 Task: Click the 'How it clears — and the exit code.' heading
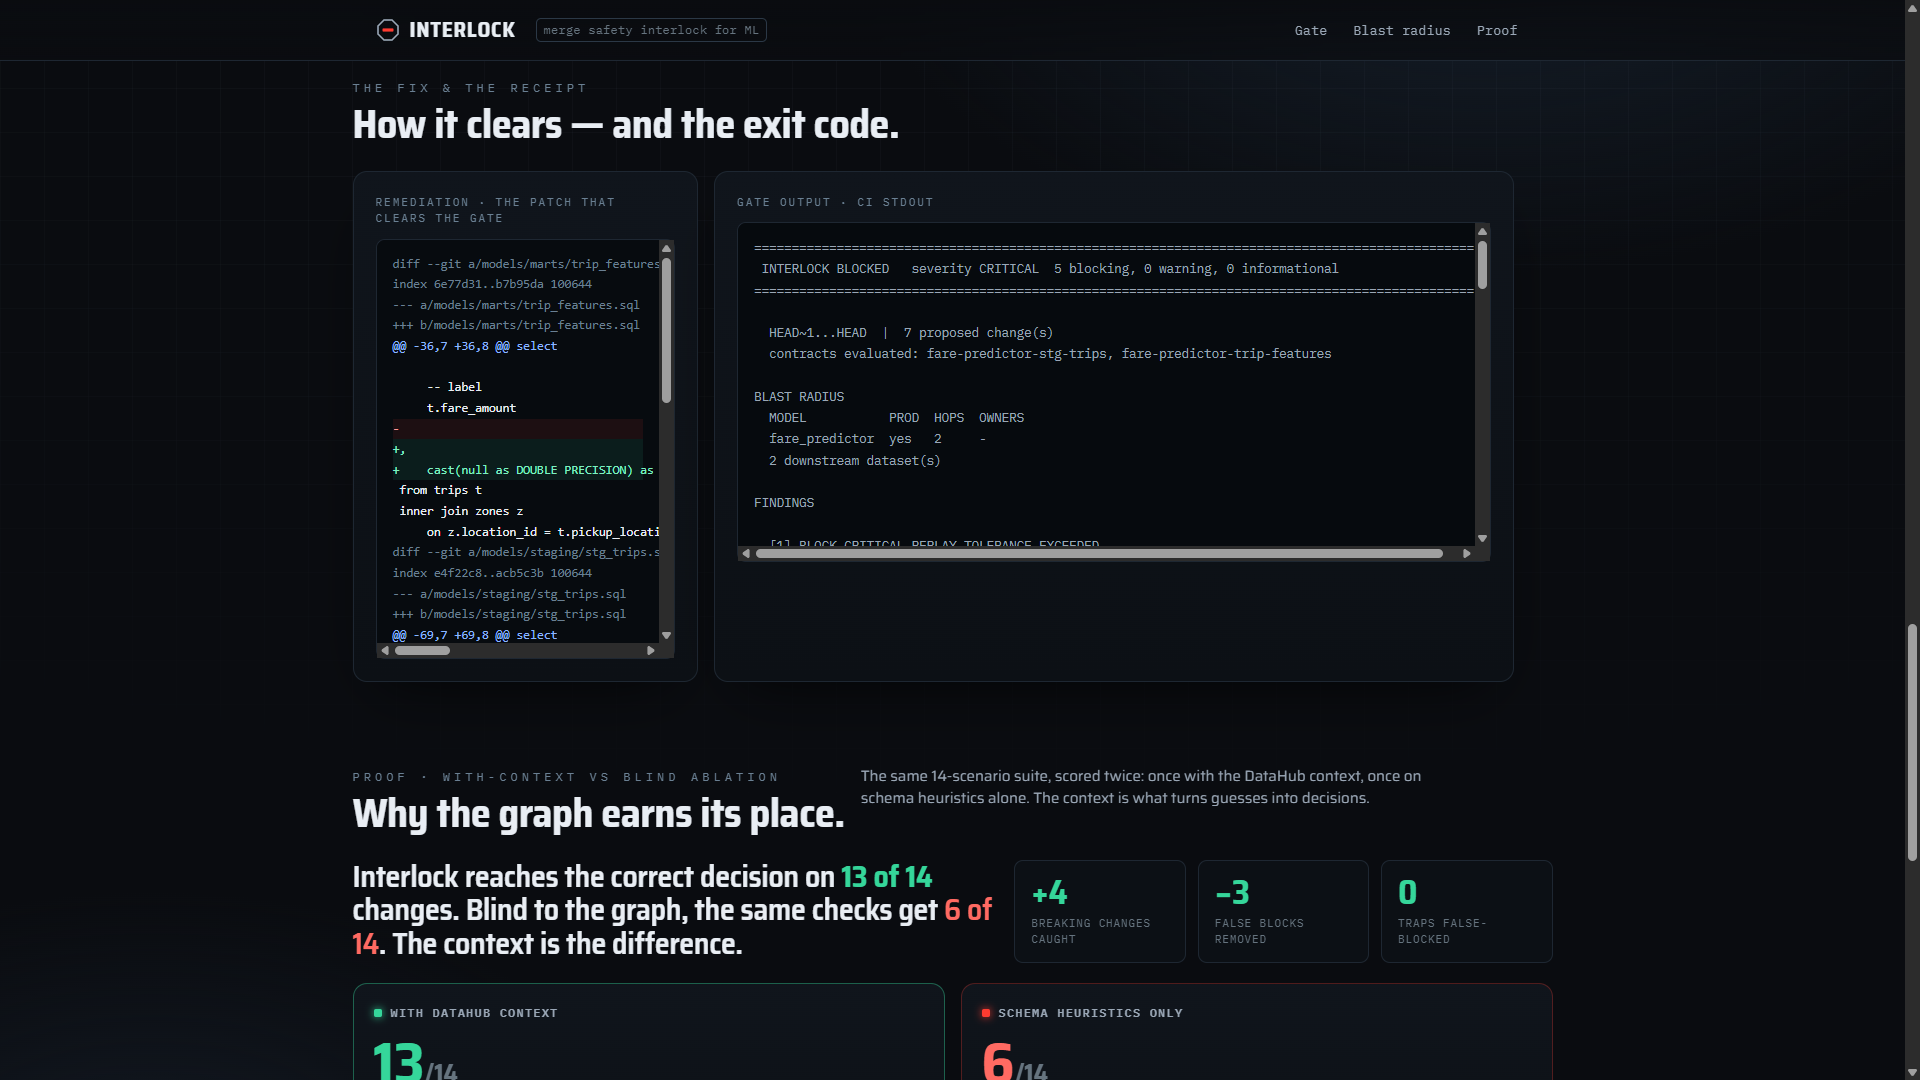[626, 125]
